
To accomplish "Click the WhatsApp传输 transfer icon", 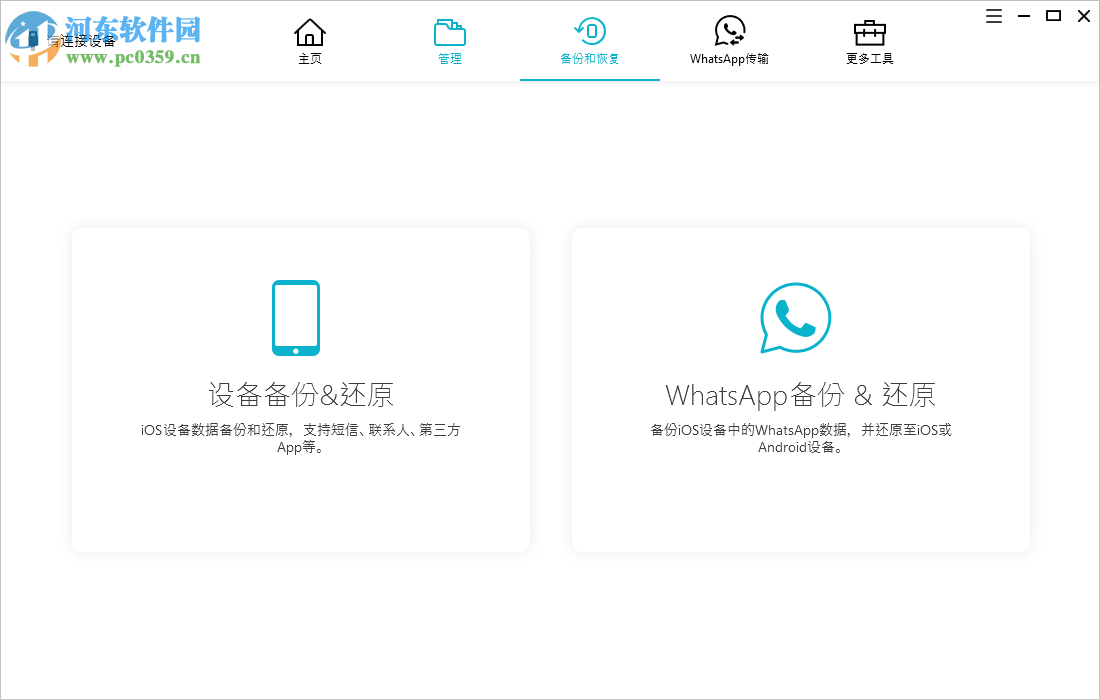I will coord(729,31).
